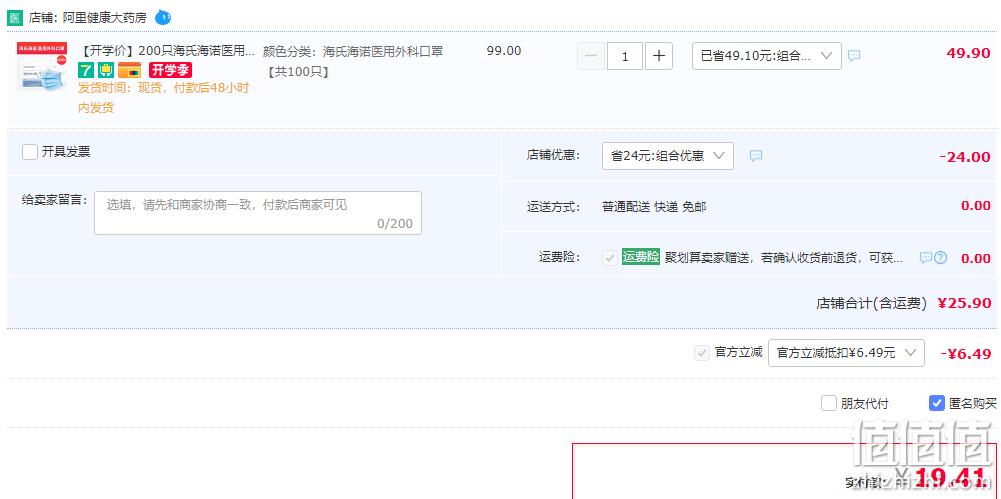This screenshot has width=1001, height=499.
Task: Decrease quantity with minus button
Action: point(591,56)
